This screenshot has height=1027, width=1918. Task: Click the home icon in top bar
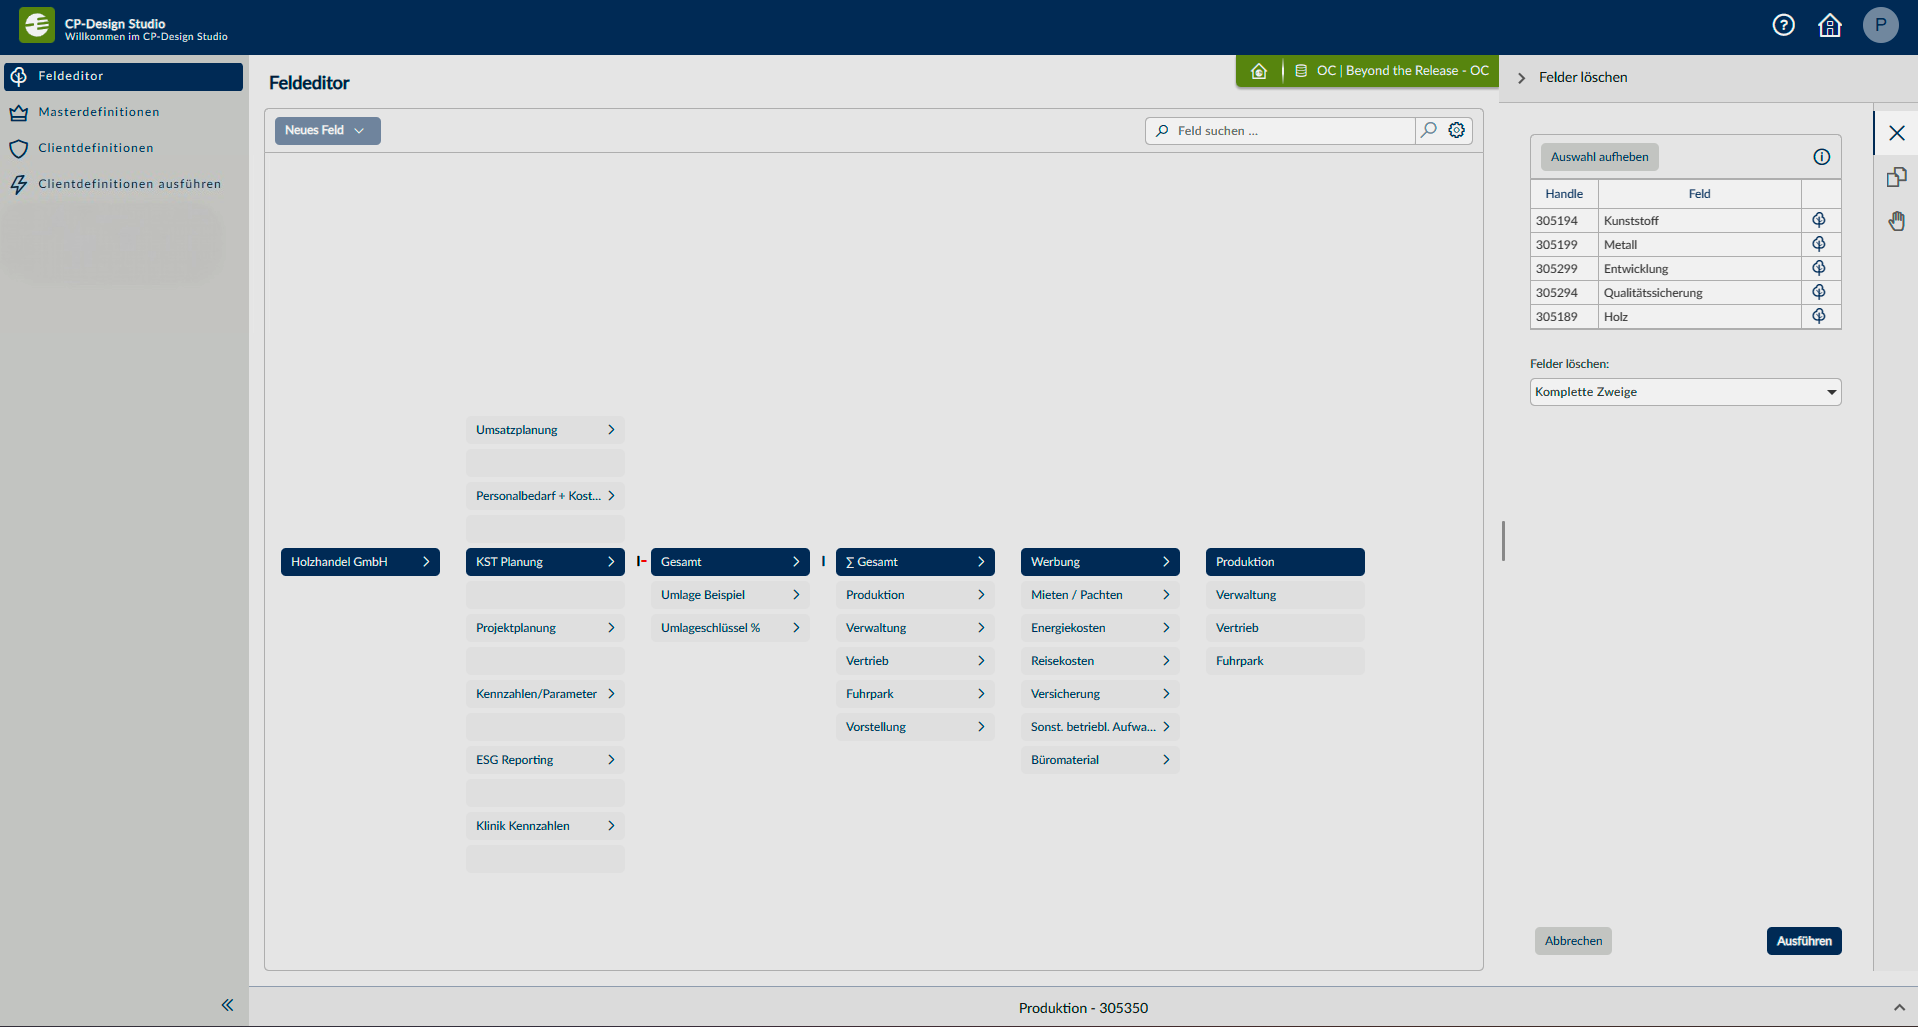tap(1830, 25)
